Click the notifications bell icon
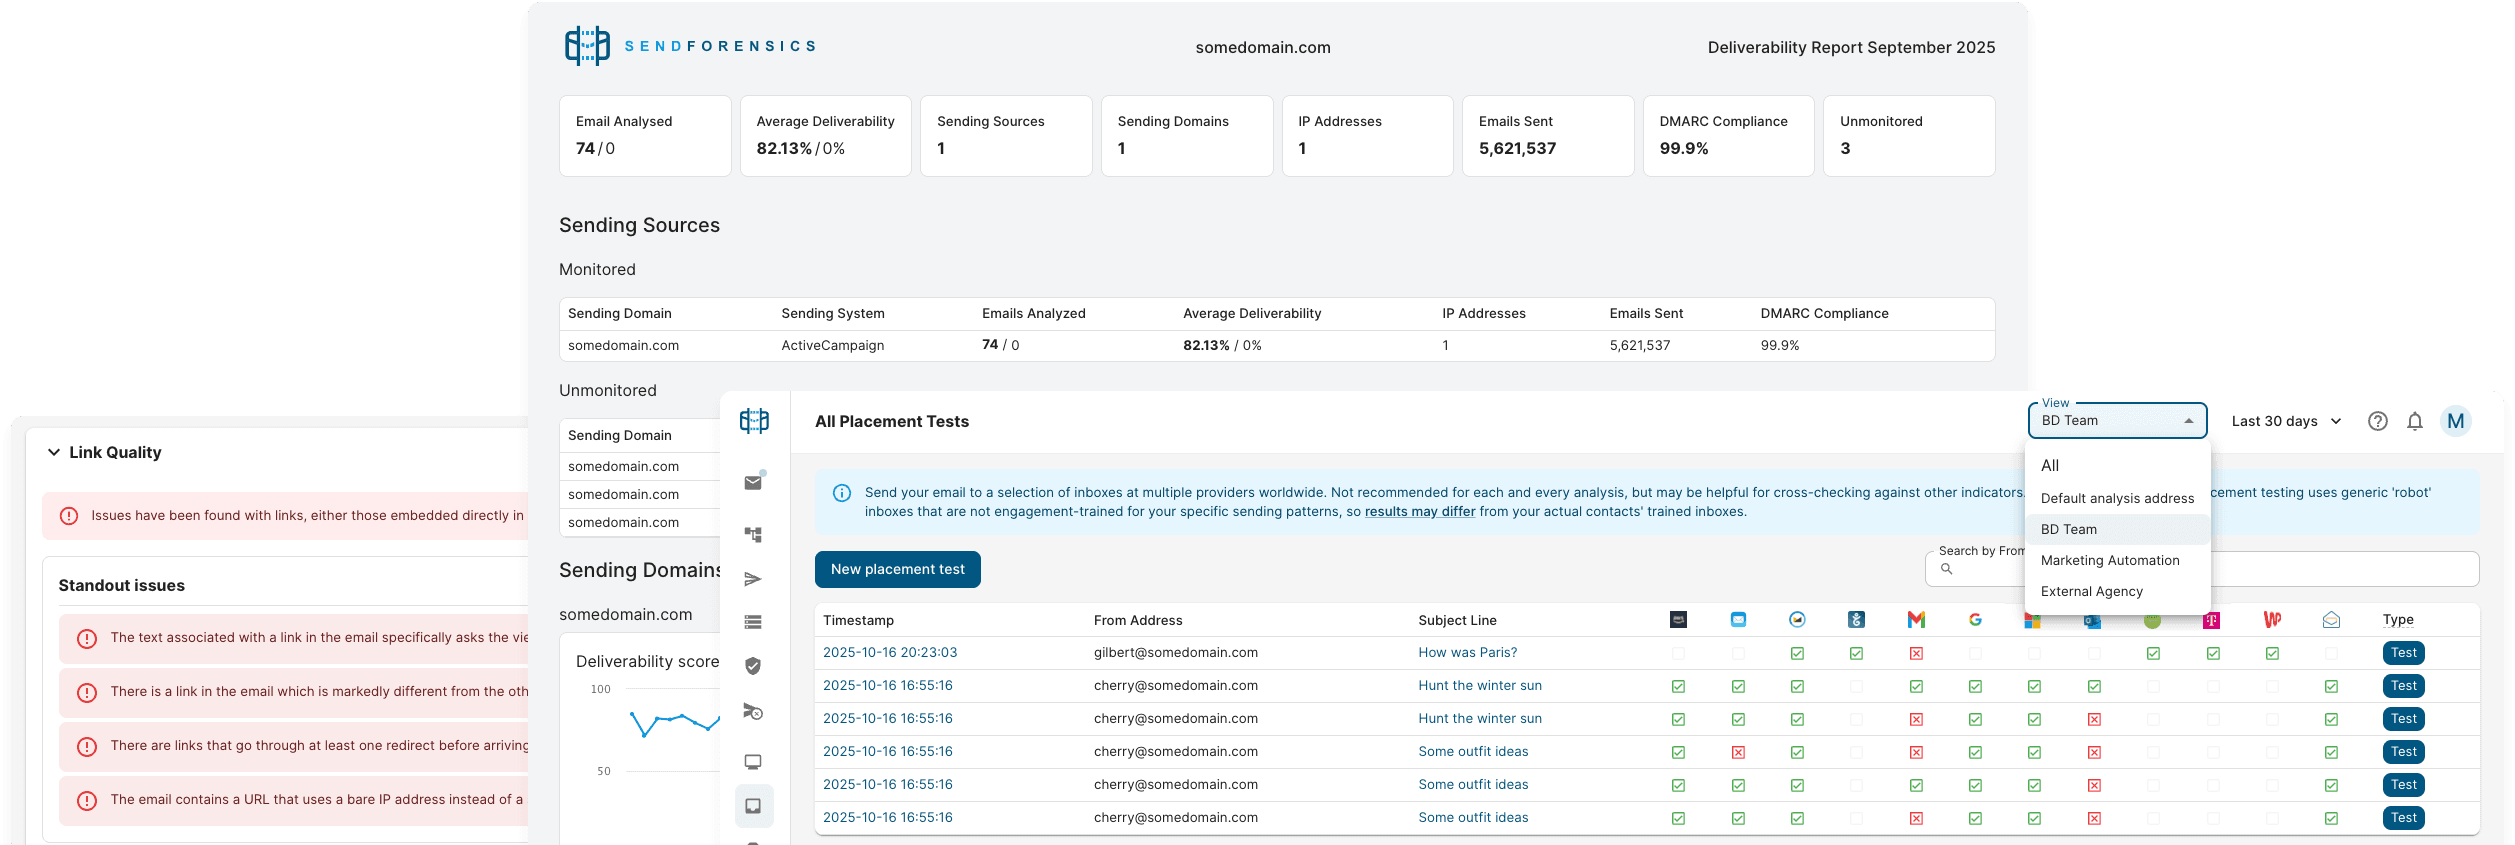Viewport: 2515px width, 845px height. 2414,421
